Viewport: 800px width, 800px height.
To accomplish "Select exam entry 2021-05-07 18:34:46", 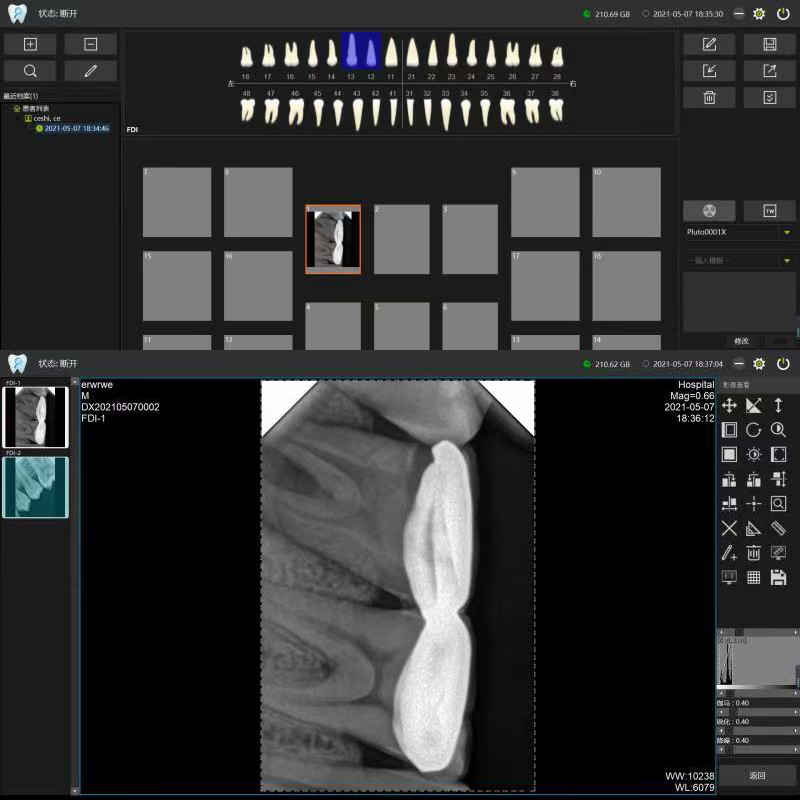I will click(x=76, y=128).
